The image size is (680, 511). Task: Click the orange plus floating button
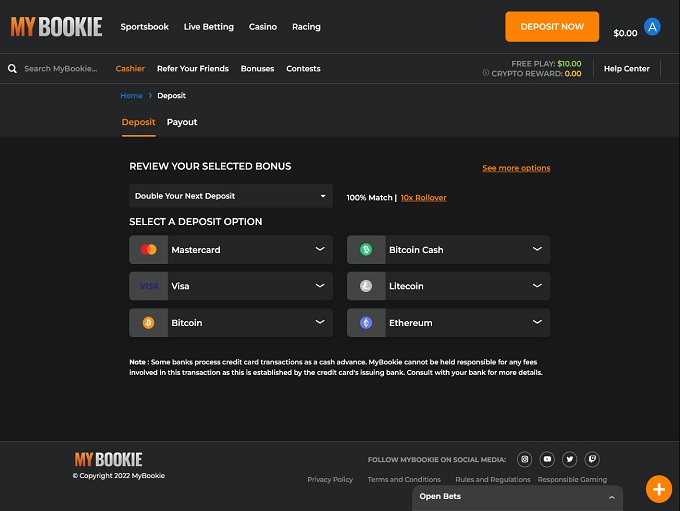click(659, 489)
